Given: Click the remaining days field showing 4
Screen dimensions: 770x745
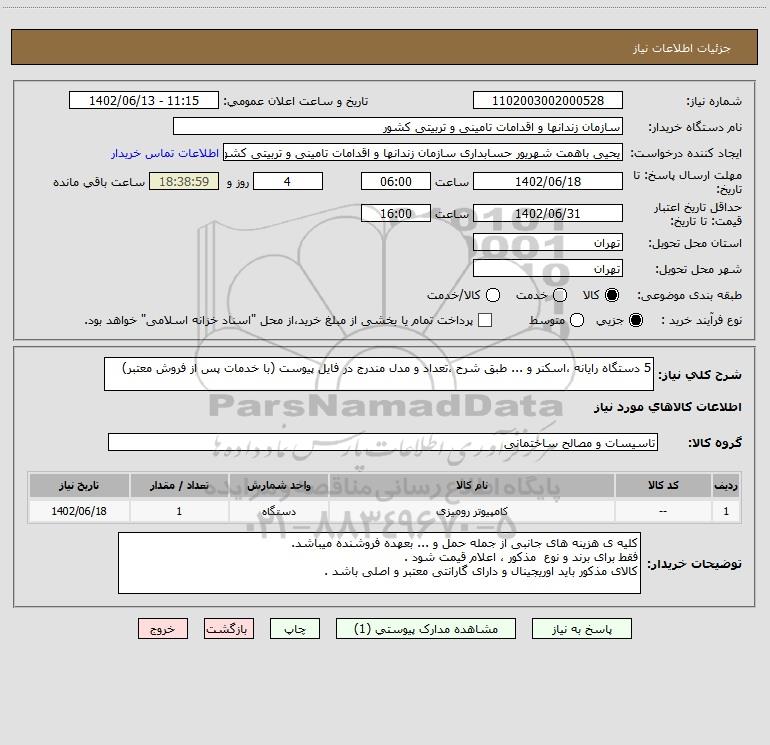Looking at the screenshot, I should pos(288,181).
